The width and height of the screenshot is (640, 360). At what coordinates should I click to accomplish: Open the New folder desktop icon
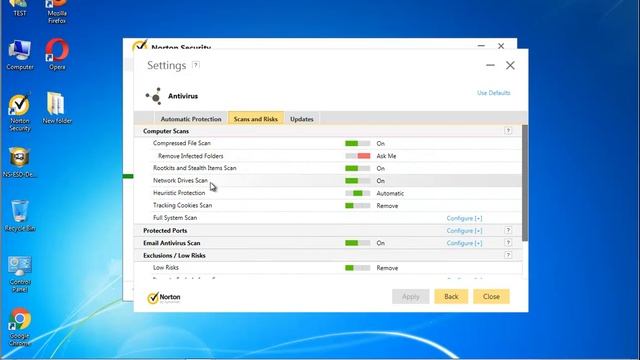[57, 108]
